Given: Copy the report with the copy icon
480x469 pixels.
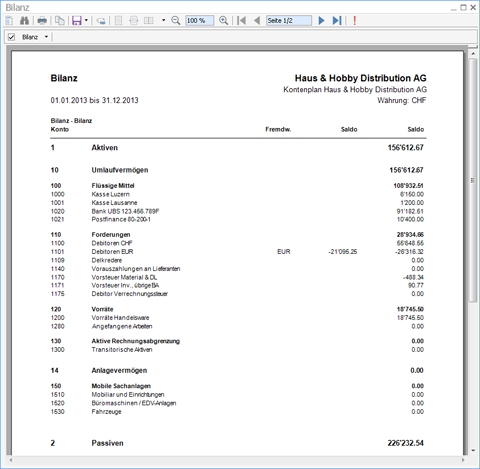Looking at the screenshot, I should (60, 21).
